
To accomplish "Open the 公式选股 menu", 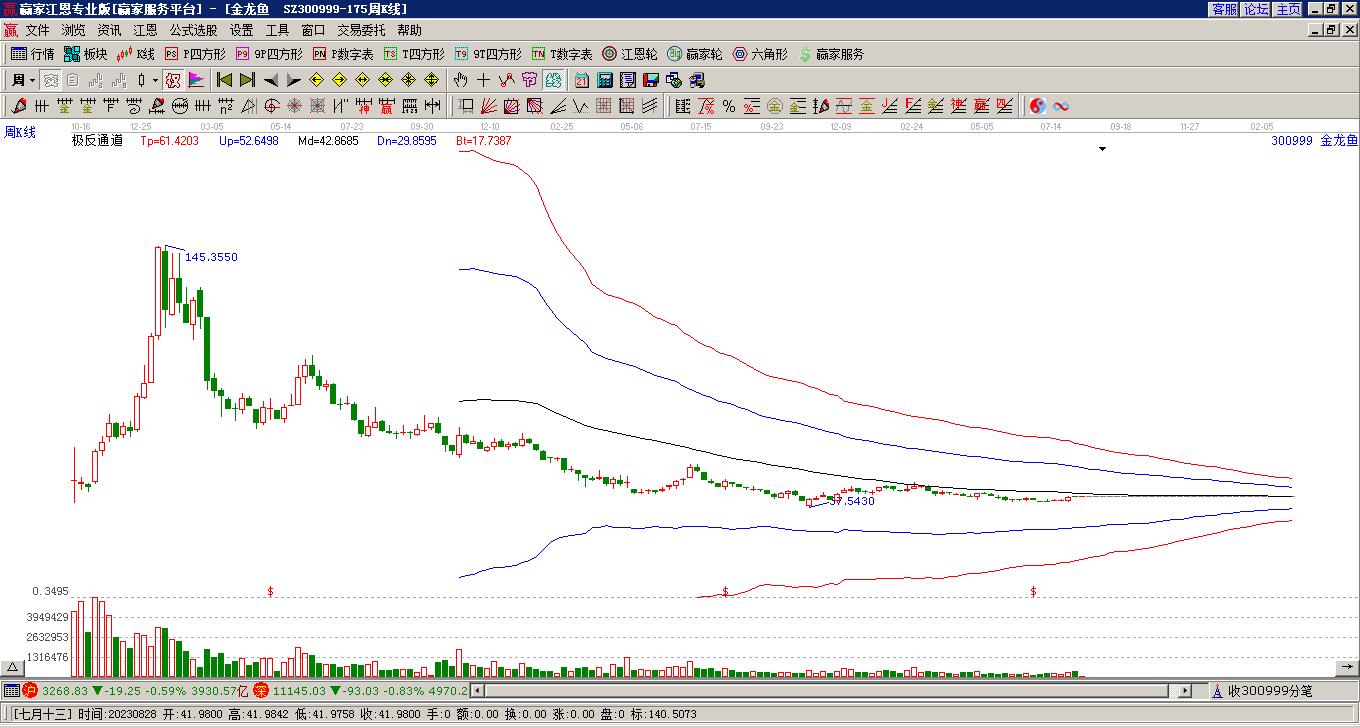I will click(x=193, y=31).
